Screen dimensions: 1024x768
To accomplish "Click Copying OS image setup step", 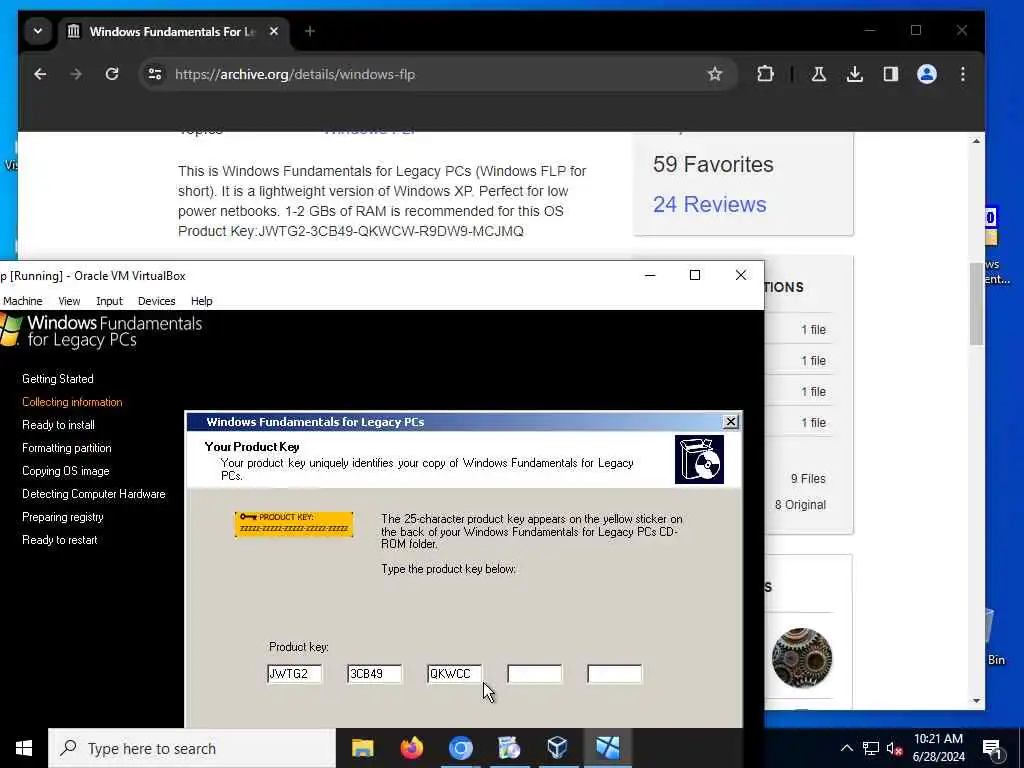I will pos(65,471).
